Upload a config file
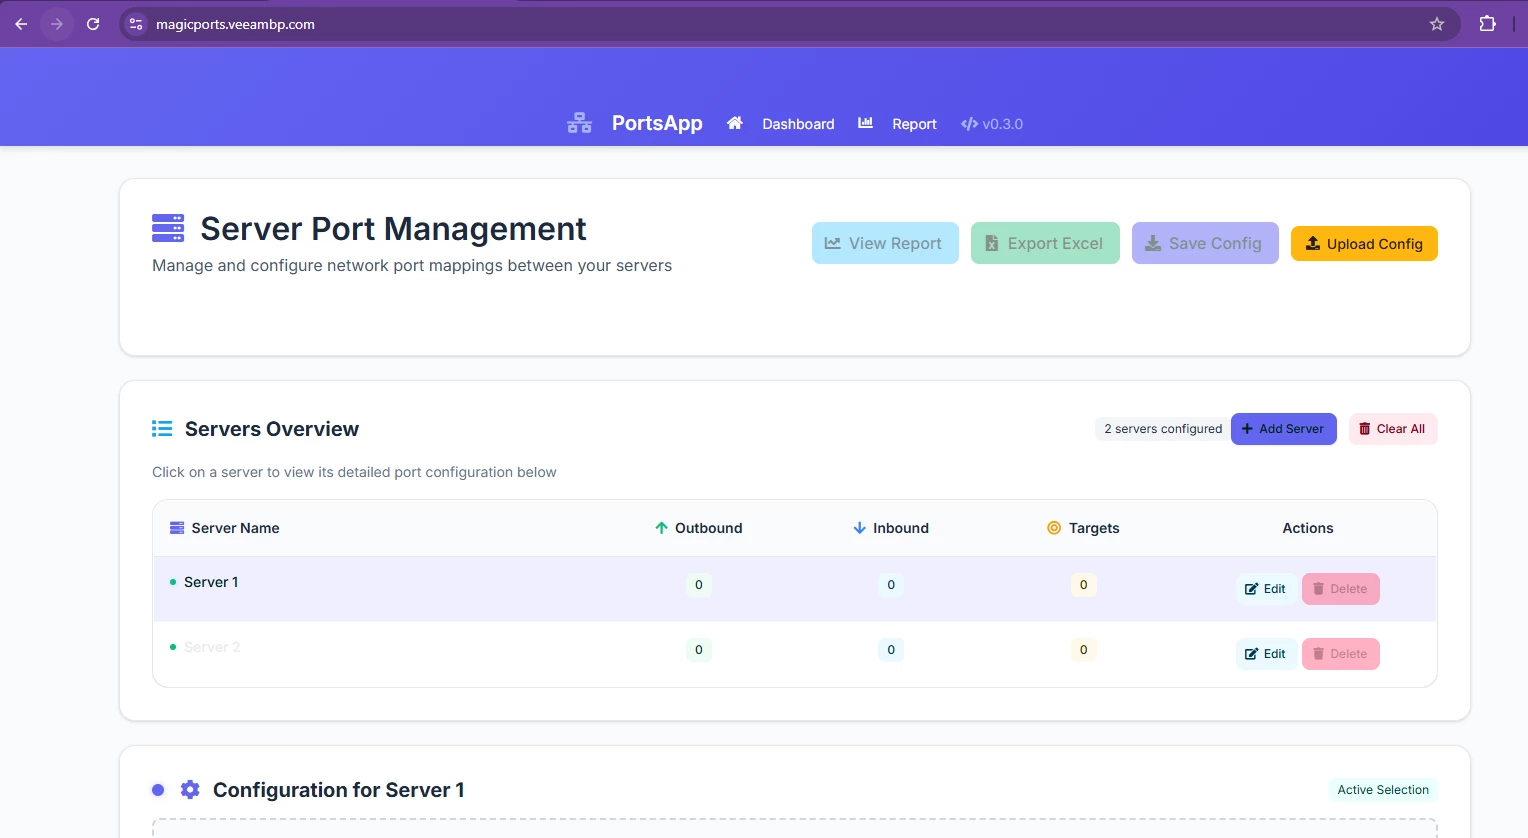The width and height of the screenshot is (1528, 838). pos(1364,244)
